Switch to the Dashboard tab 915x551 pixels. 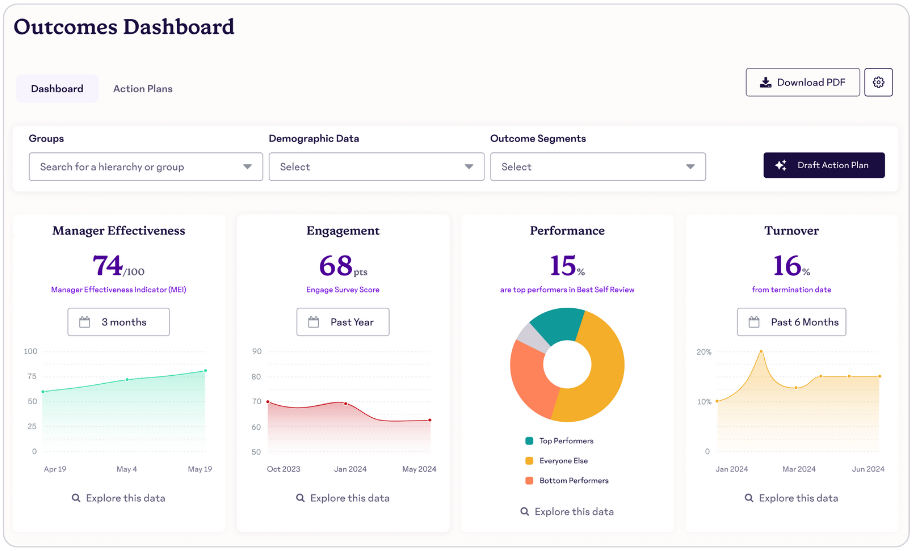tap(57, 89)
